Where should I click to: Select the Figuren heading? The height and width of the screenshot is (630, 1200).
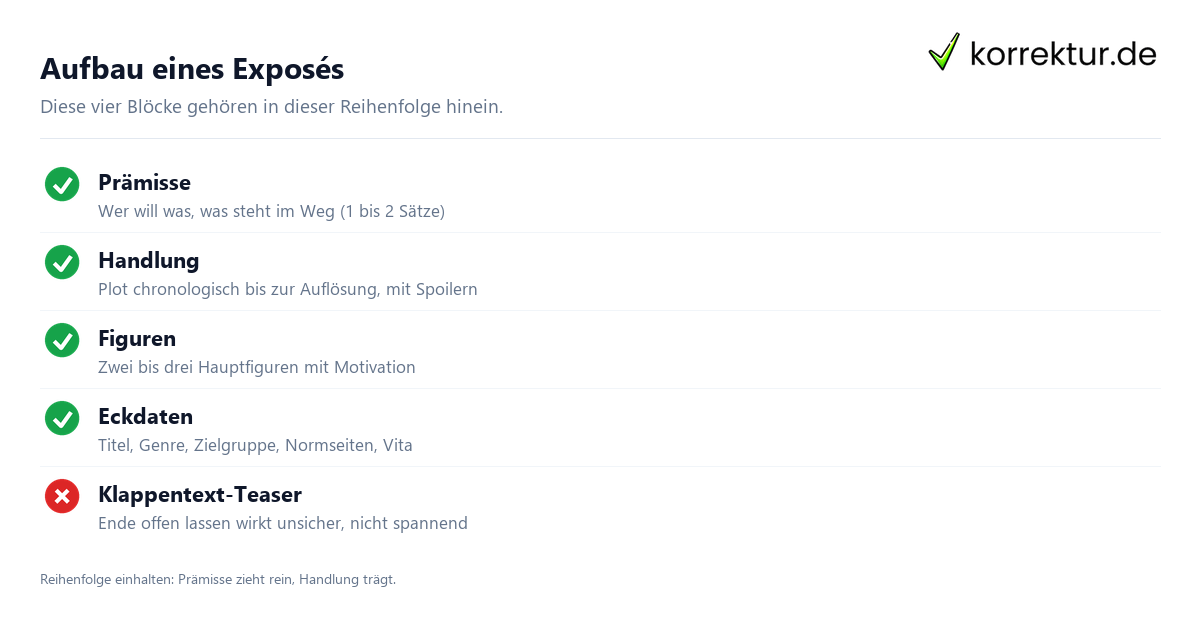pyautogui.click(x=137, y=339)
